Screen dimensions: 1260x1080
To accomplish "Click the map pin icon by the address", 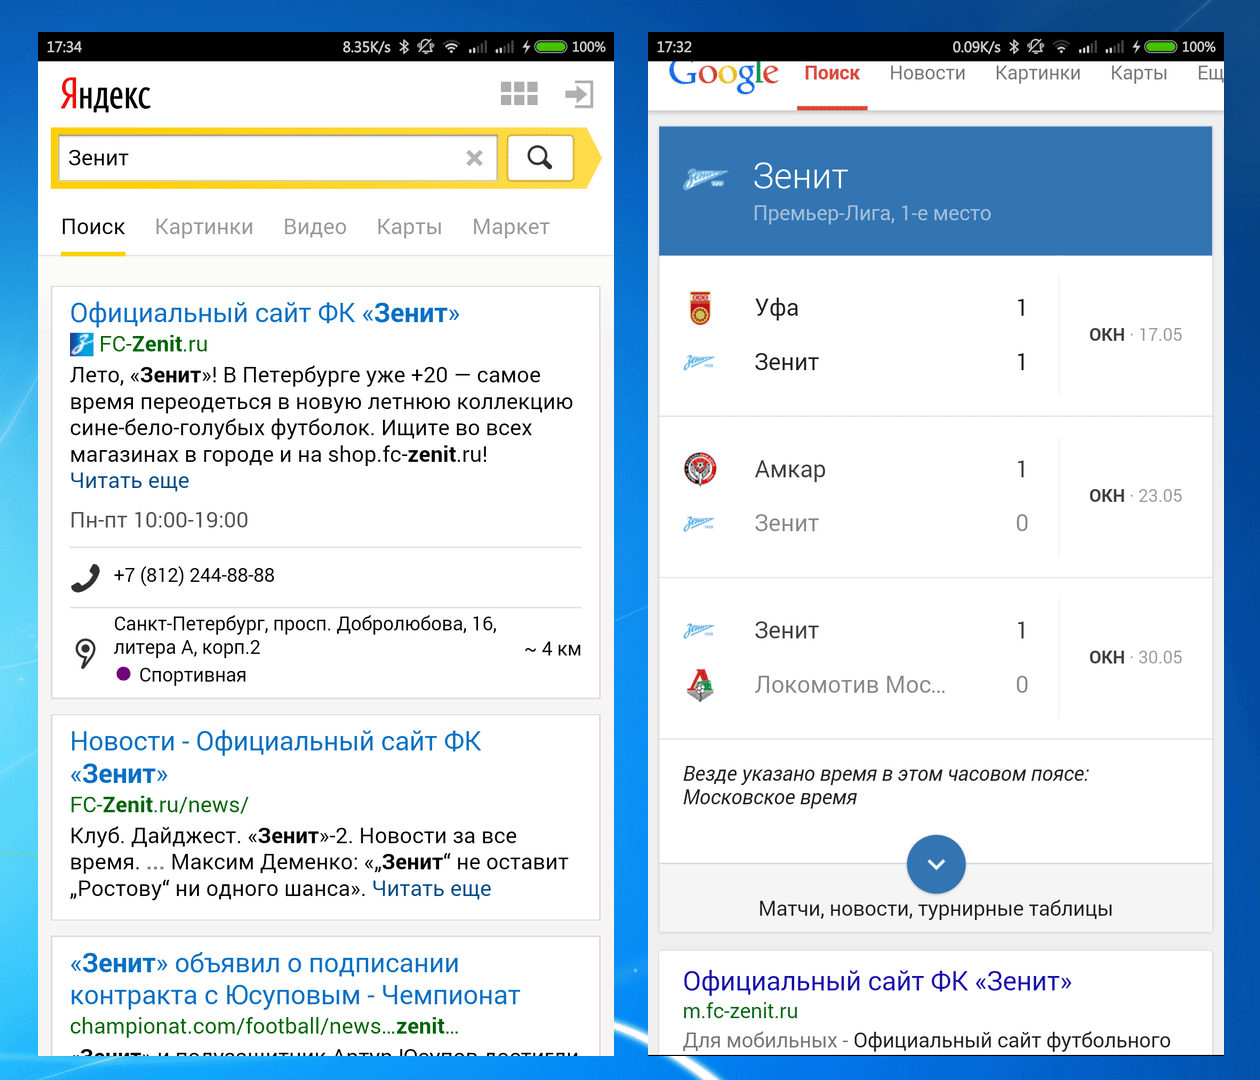I will [x=86, y=653].
